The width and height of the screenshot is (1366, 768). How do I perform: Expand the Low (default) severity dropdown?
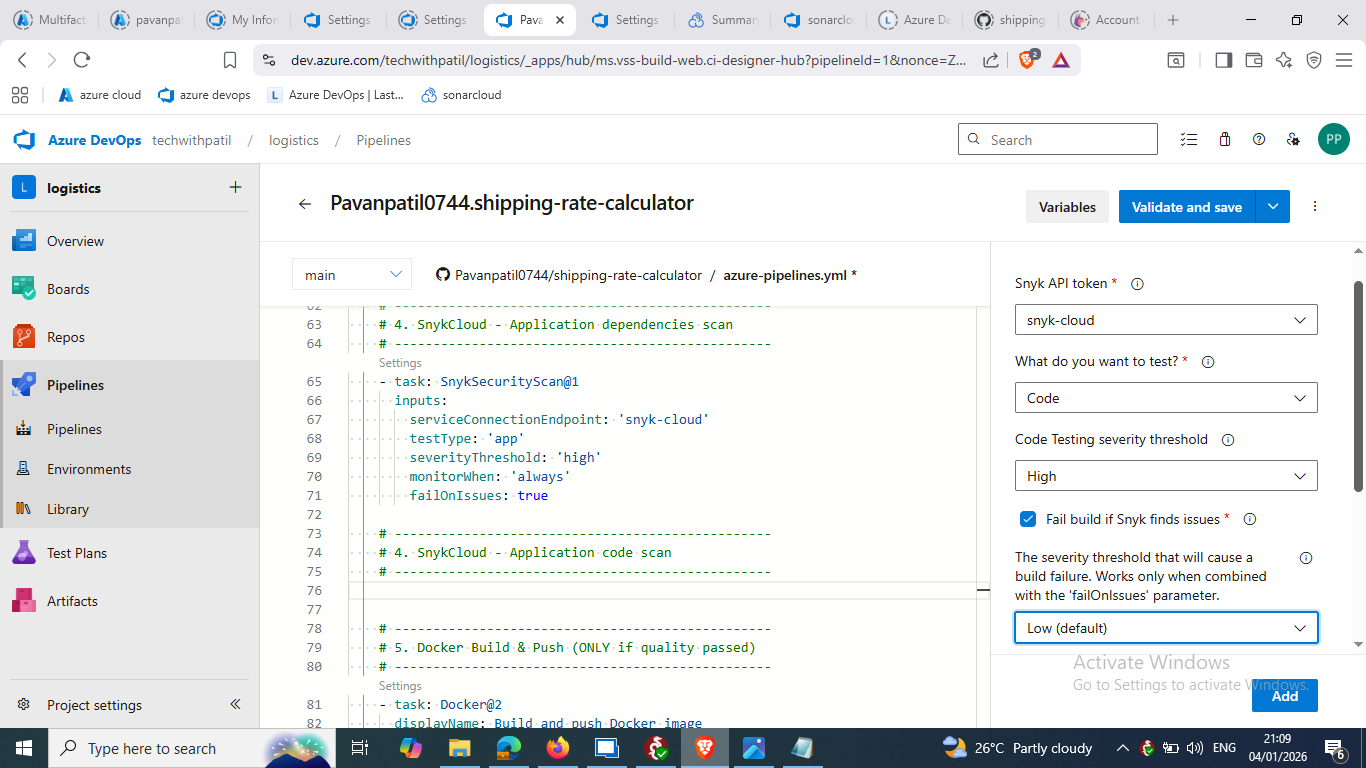(1165, 628)
